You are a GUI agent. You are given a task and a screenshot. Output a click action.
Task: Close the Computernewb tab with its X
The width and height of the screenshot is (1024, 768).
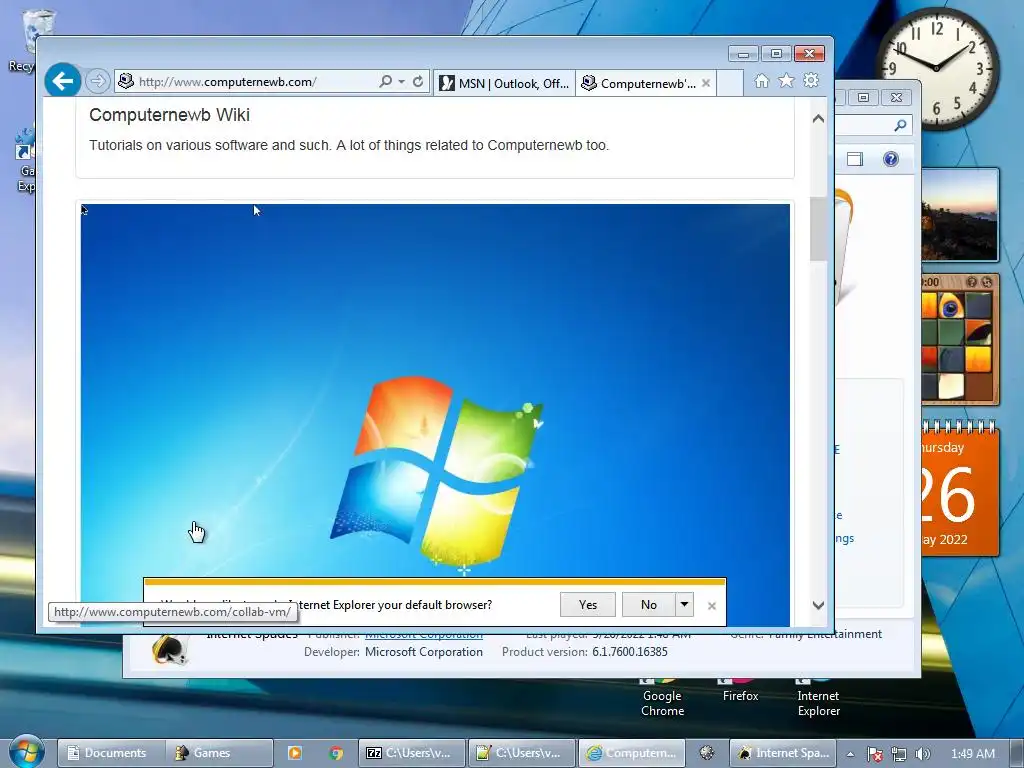706,84
